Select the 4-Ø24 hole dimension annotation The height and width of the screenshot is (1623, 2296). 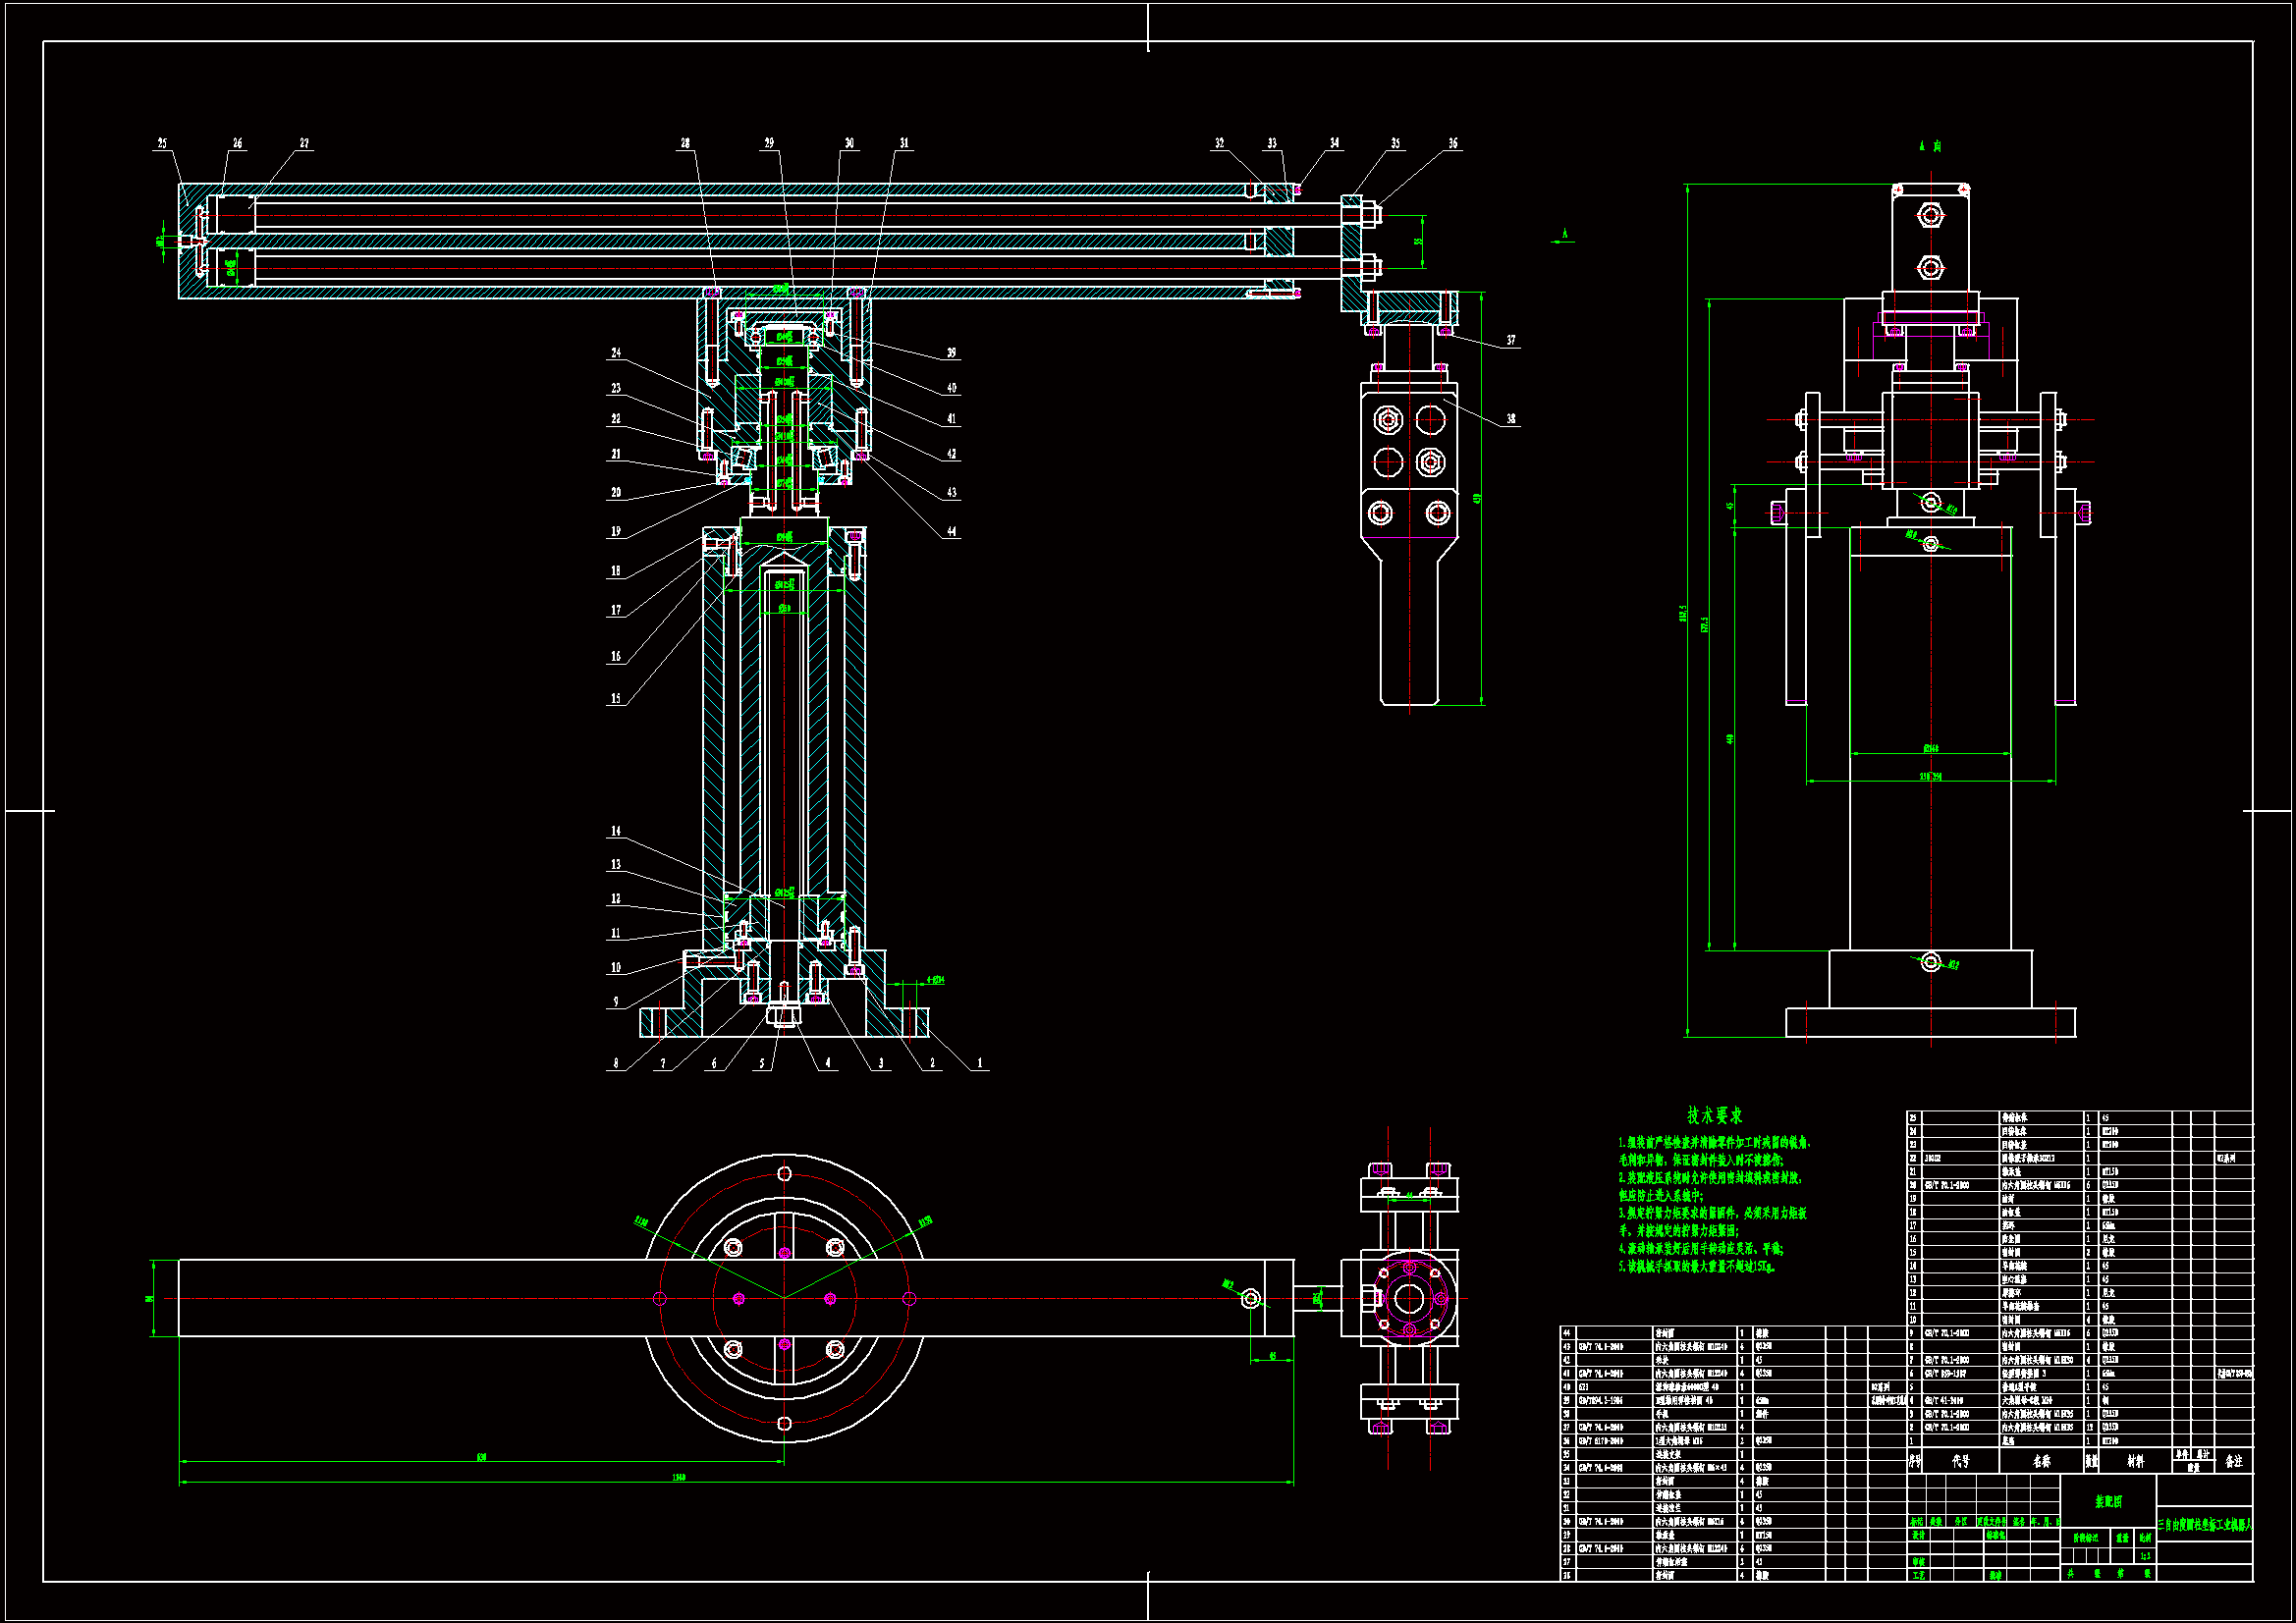[935, 981]
